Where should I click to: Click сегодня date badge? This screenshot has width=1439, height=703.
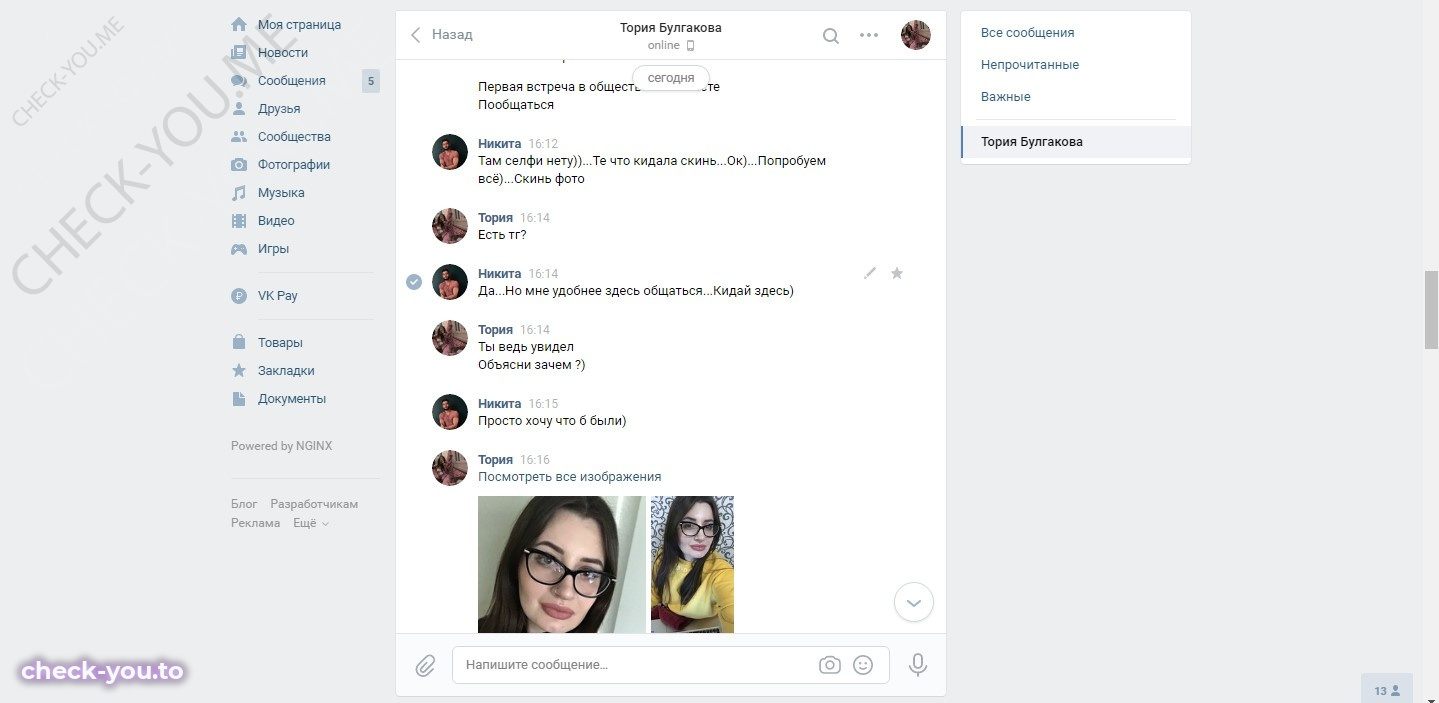[671, 78]
